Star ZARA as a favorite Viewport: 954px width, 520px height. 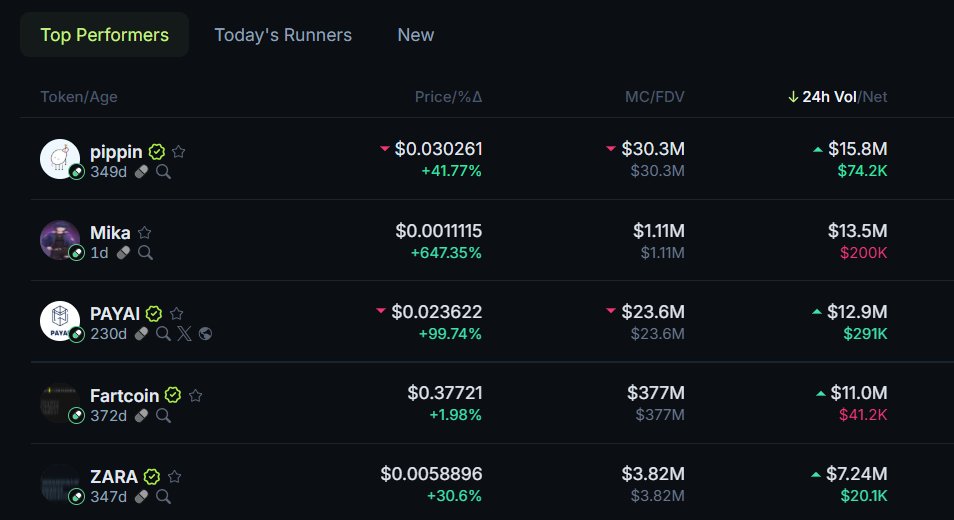pyautogui.click(x=175, y=476)
